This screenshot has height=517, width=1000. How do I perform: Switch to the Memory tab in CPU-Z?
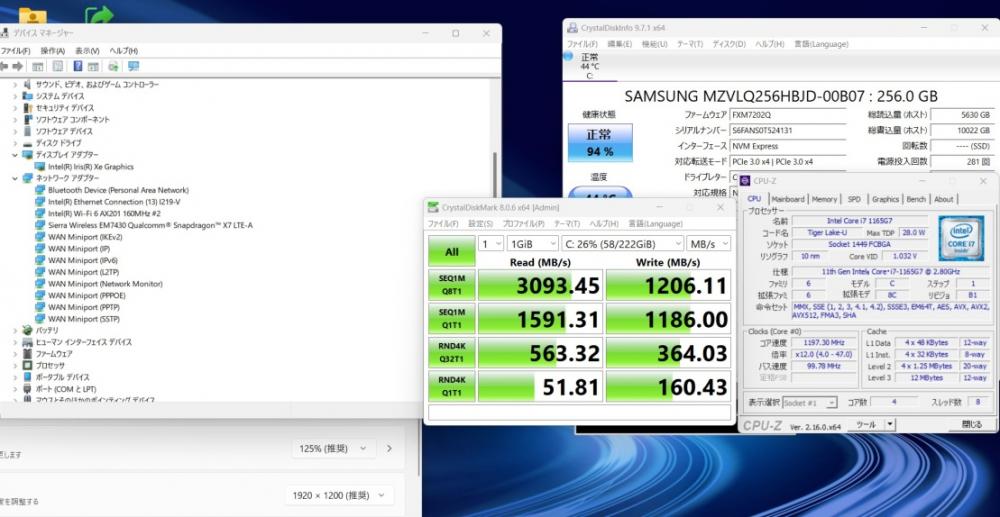(825, 200)
